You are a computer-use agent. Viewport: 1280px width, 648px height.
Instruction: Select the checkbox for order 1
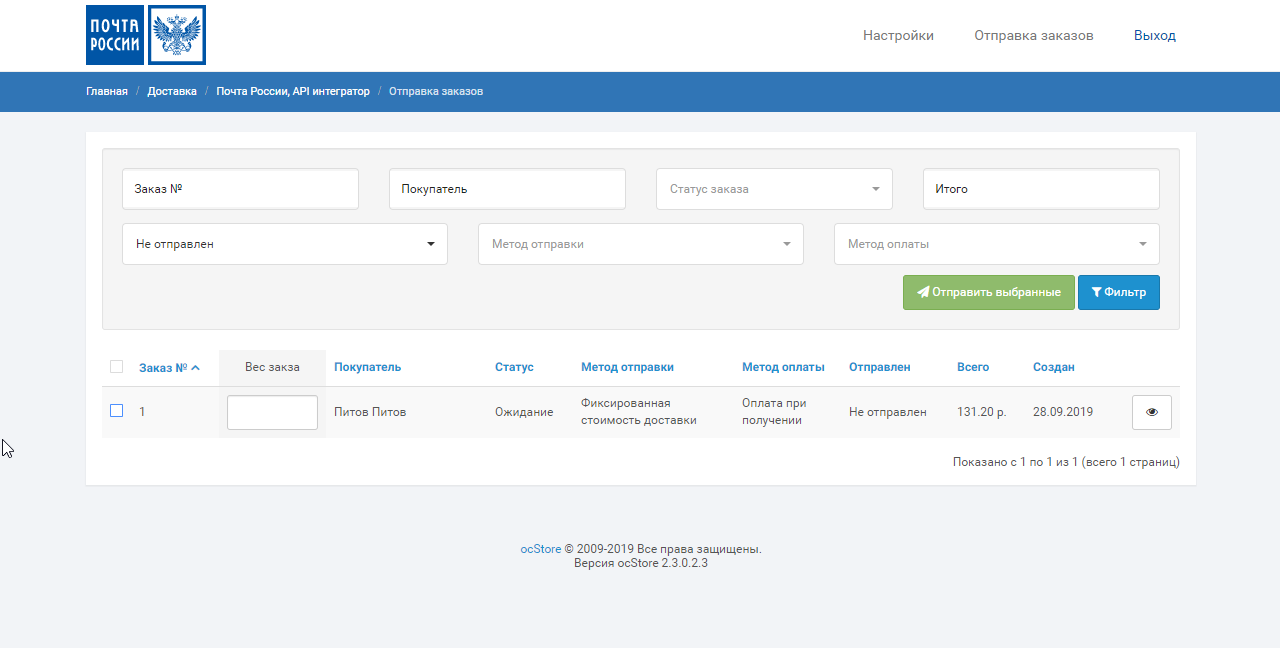[x=116, y=411]
